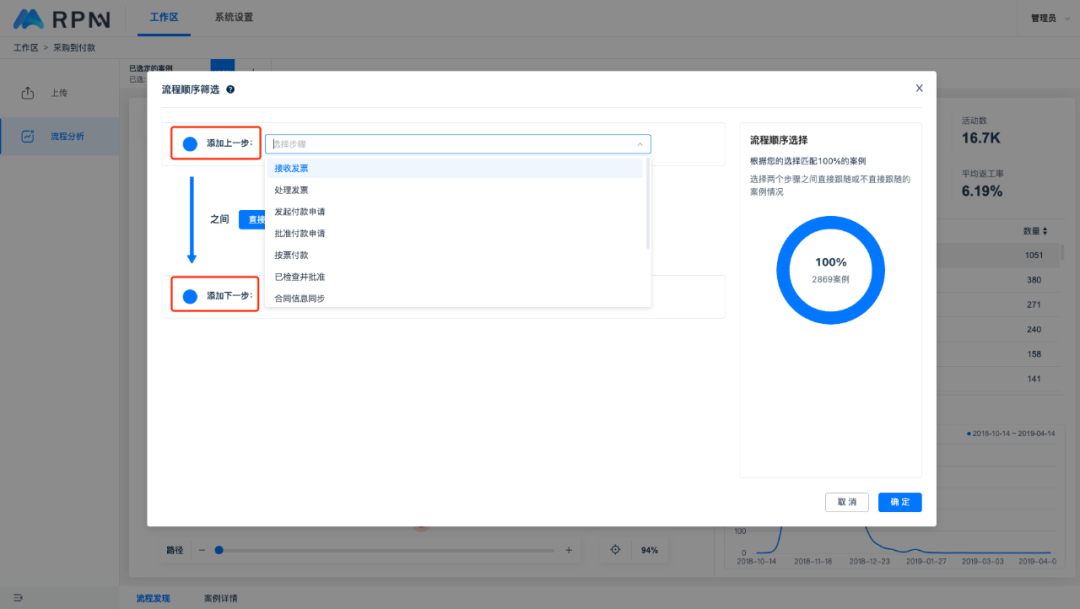Open the 案例详情 tab at bottom
Image resolution: width=1080 pixels, height=609 pixels.
click(221, 598)
